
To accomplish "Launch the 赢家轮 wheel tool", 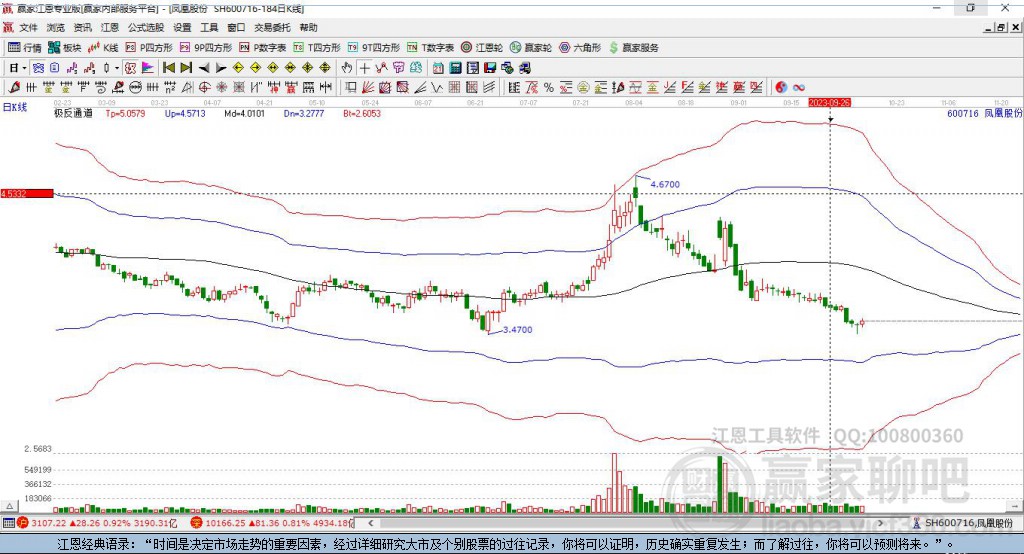I will 531,48.
